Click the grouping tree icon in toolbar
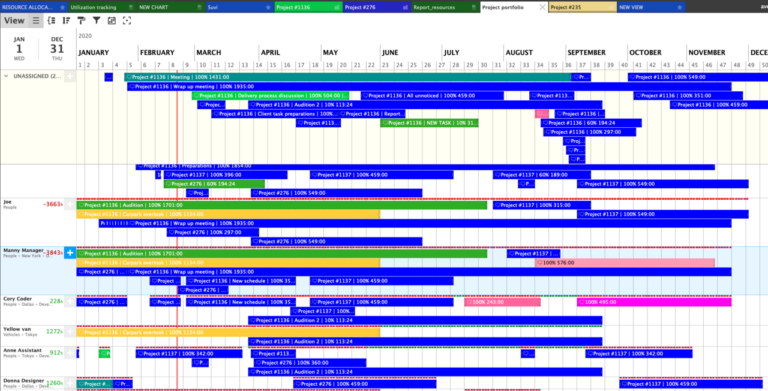Image resolution: width=768 pixels, height=391 pixels. [x=51, y=21]
